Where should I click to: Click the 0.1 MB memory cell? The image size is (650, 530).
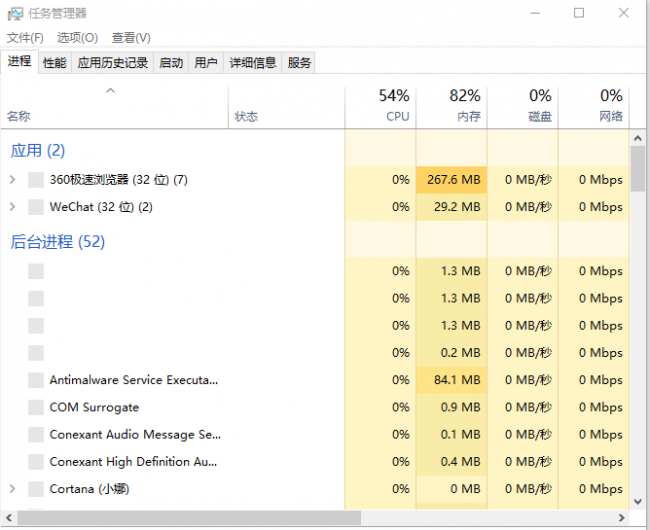point(451,435)
